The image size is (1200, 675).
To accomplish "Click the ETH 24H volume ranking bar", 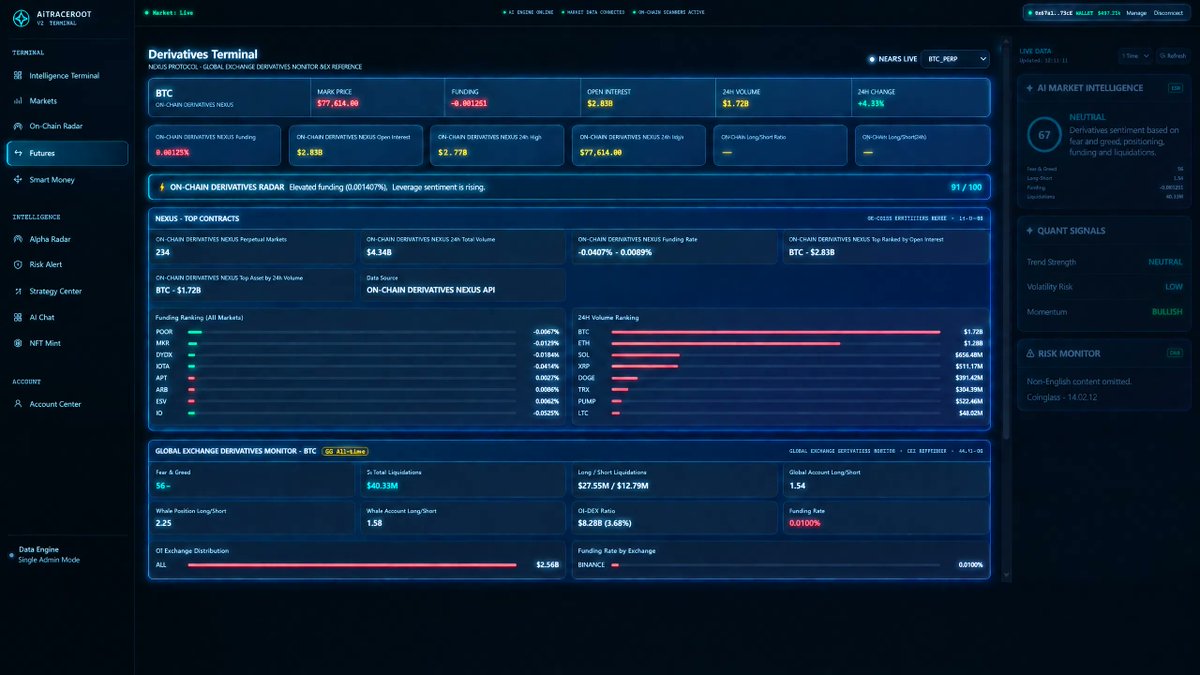I will tap(726, 343).
